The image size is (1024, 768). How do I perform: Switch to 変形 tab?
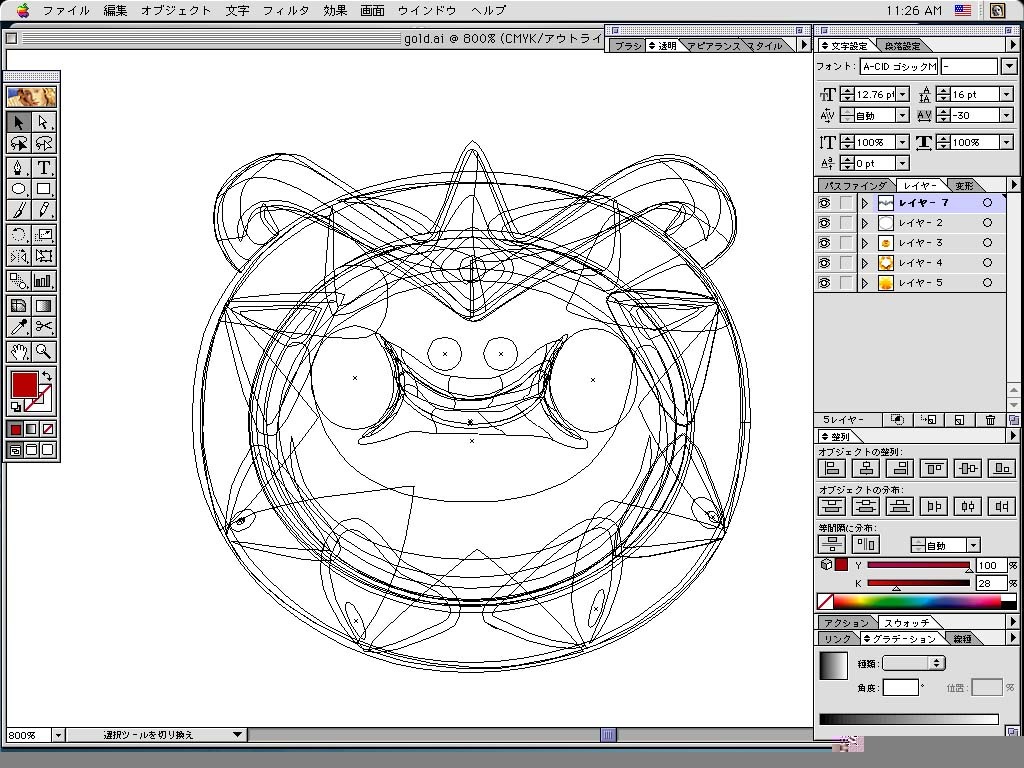[964, 185]
